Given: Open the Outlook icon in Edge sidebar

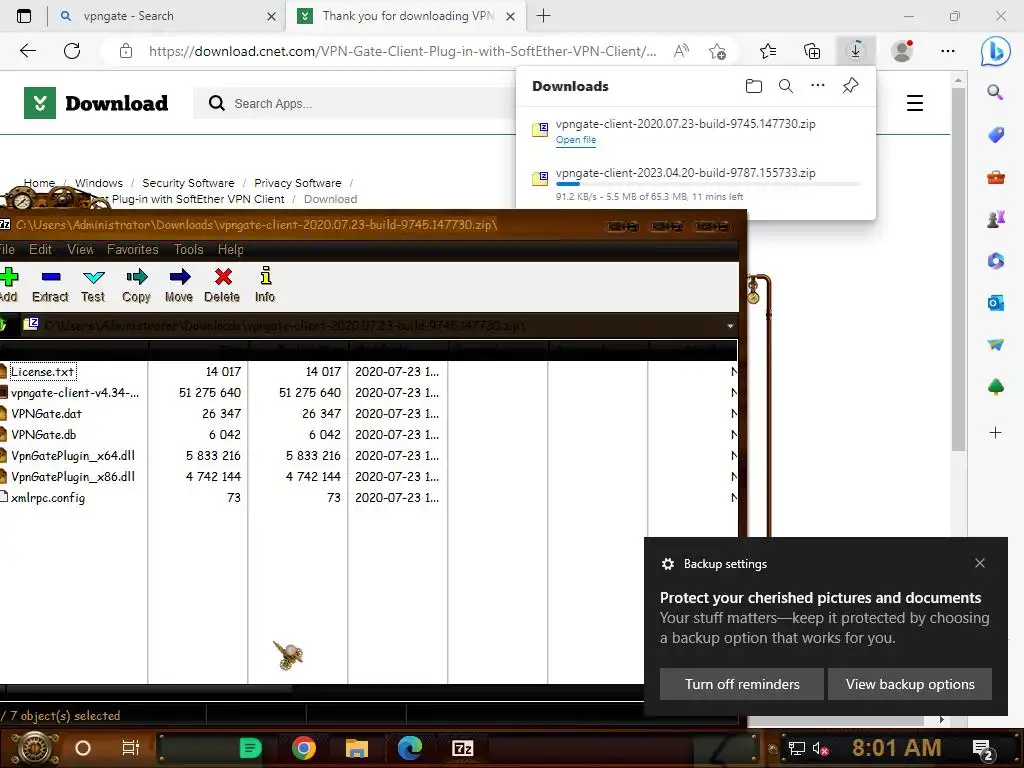Looking at the screenshot, I should coord(995,303).
